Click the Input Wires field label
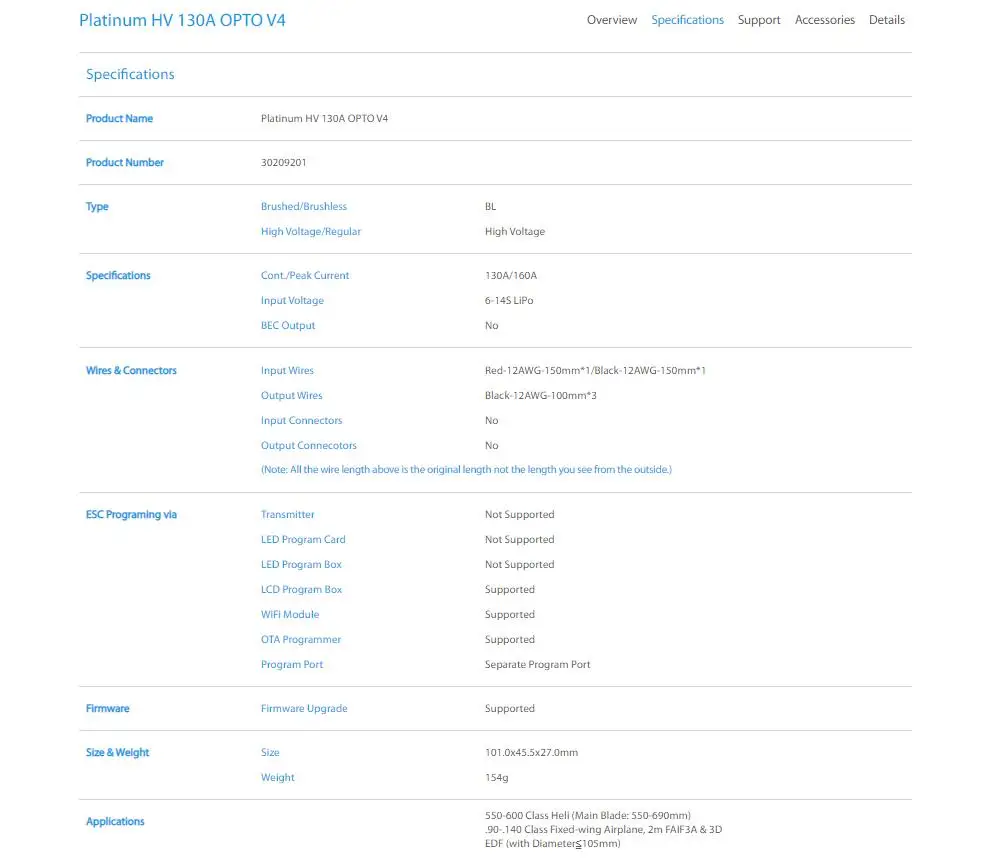The image size is (1000, 859). point(287,371)
